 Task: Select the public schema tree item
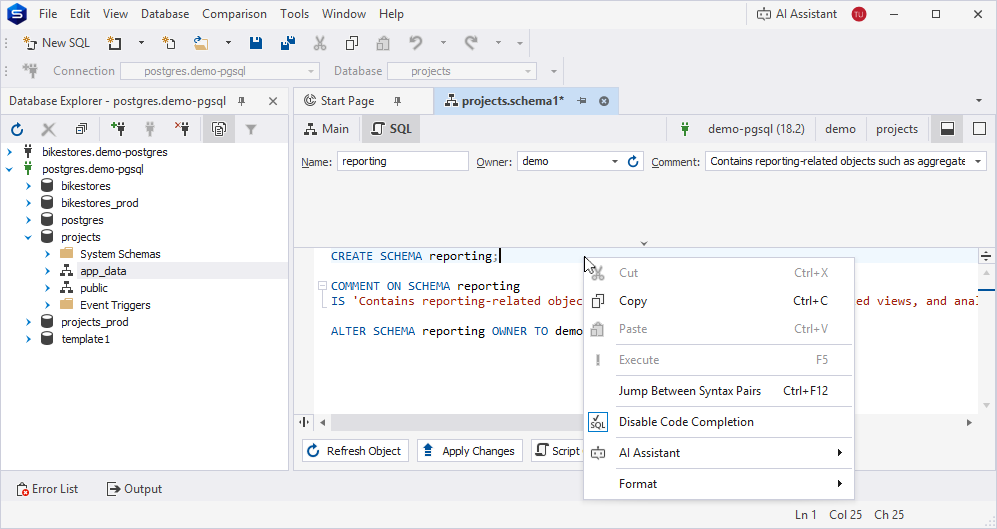click(x=94, y=288)
